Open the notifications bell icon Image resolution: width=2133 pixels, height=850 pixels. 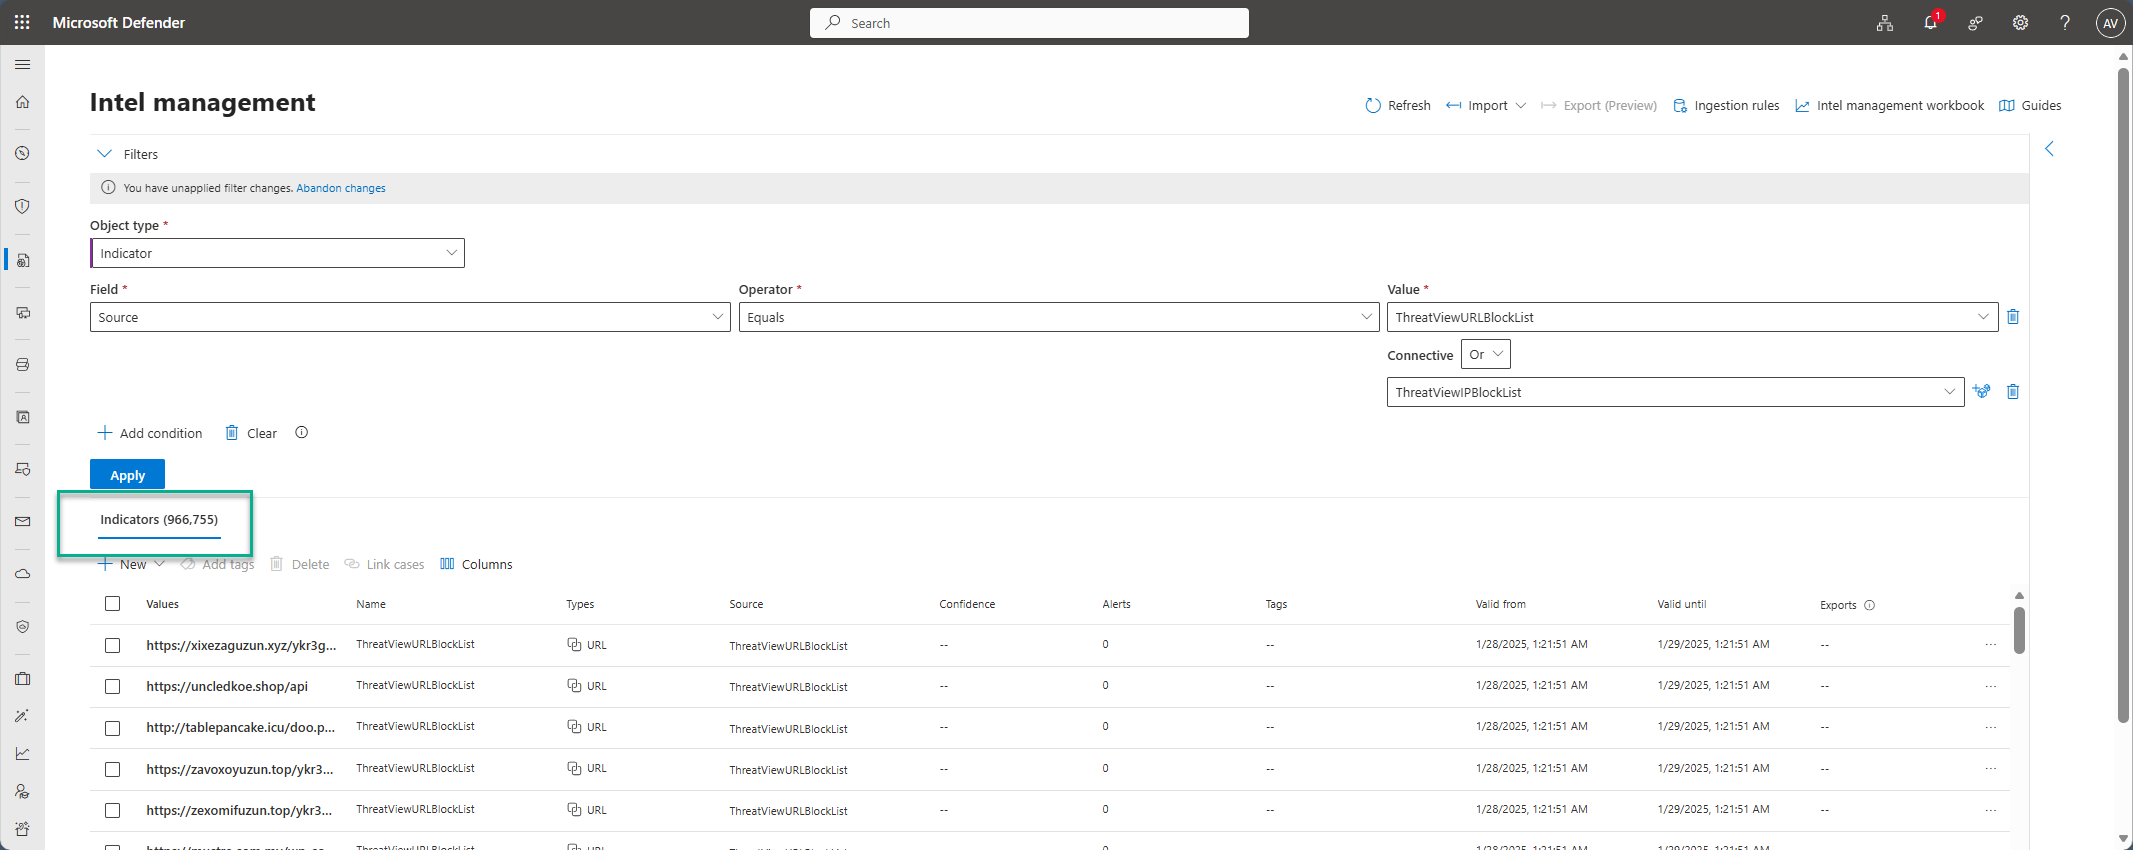click(1930, 23)
